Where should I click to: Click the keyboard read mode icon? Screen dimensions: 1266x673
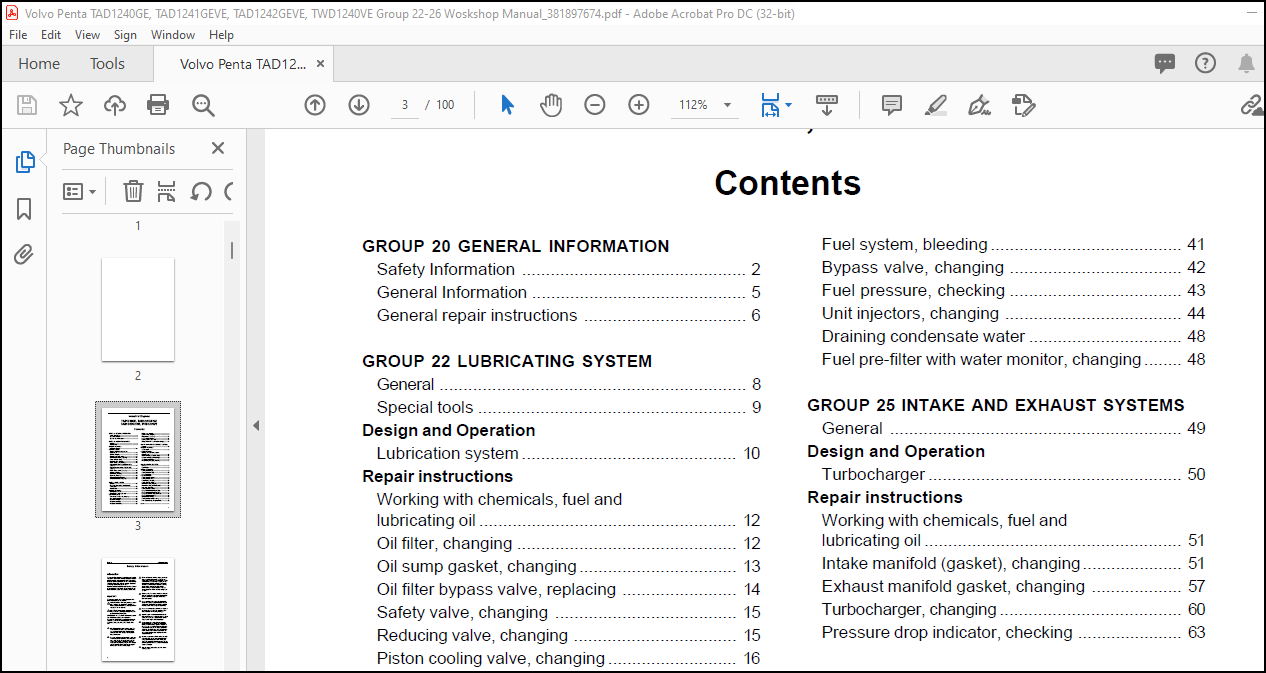(x=826, y=104)
